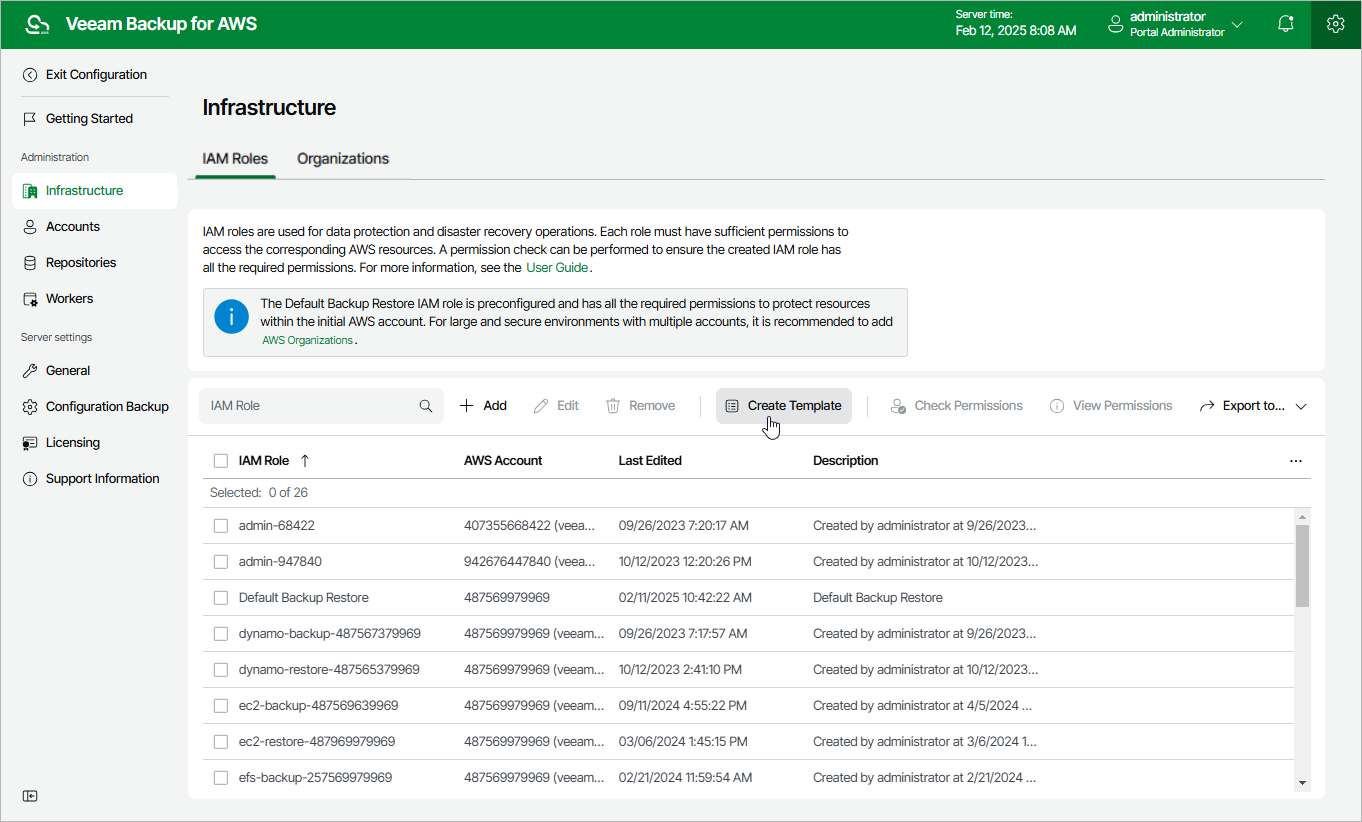Viewport: 1362px width, 822px height.
Task: Click the Create Template button
Action: point(784,406)
